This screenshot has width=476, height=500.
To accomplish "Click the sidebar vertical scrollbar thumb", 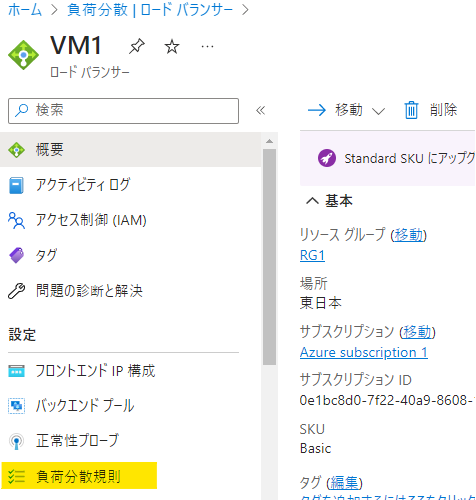I will point(269,257).
